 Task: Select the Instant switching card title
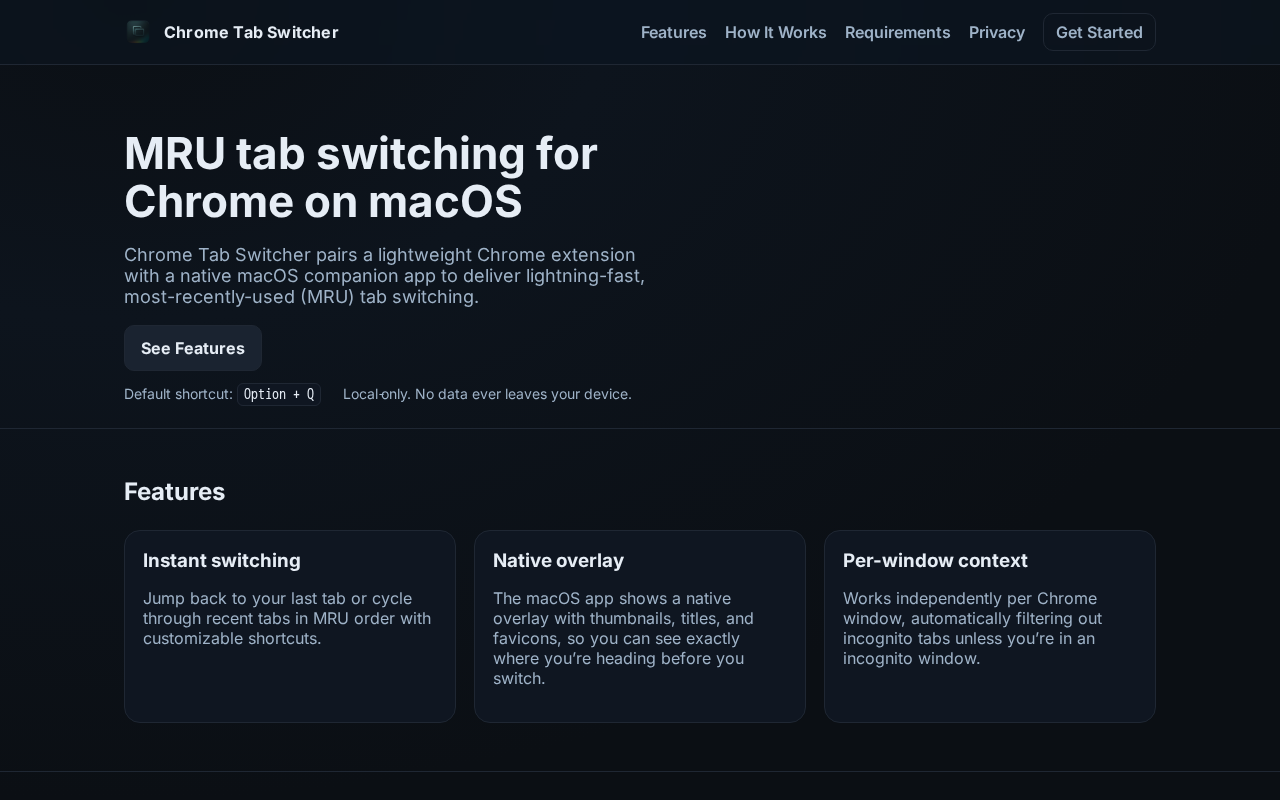[221, 561]
